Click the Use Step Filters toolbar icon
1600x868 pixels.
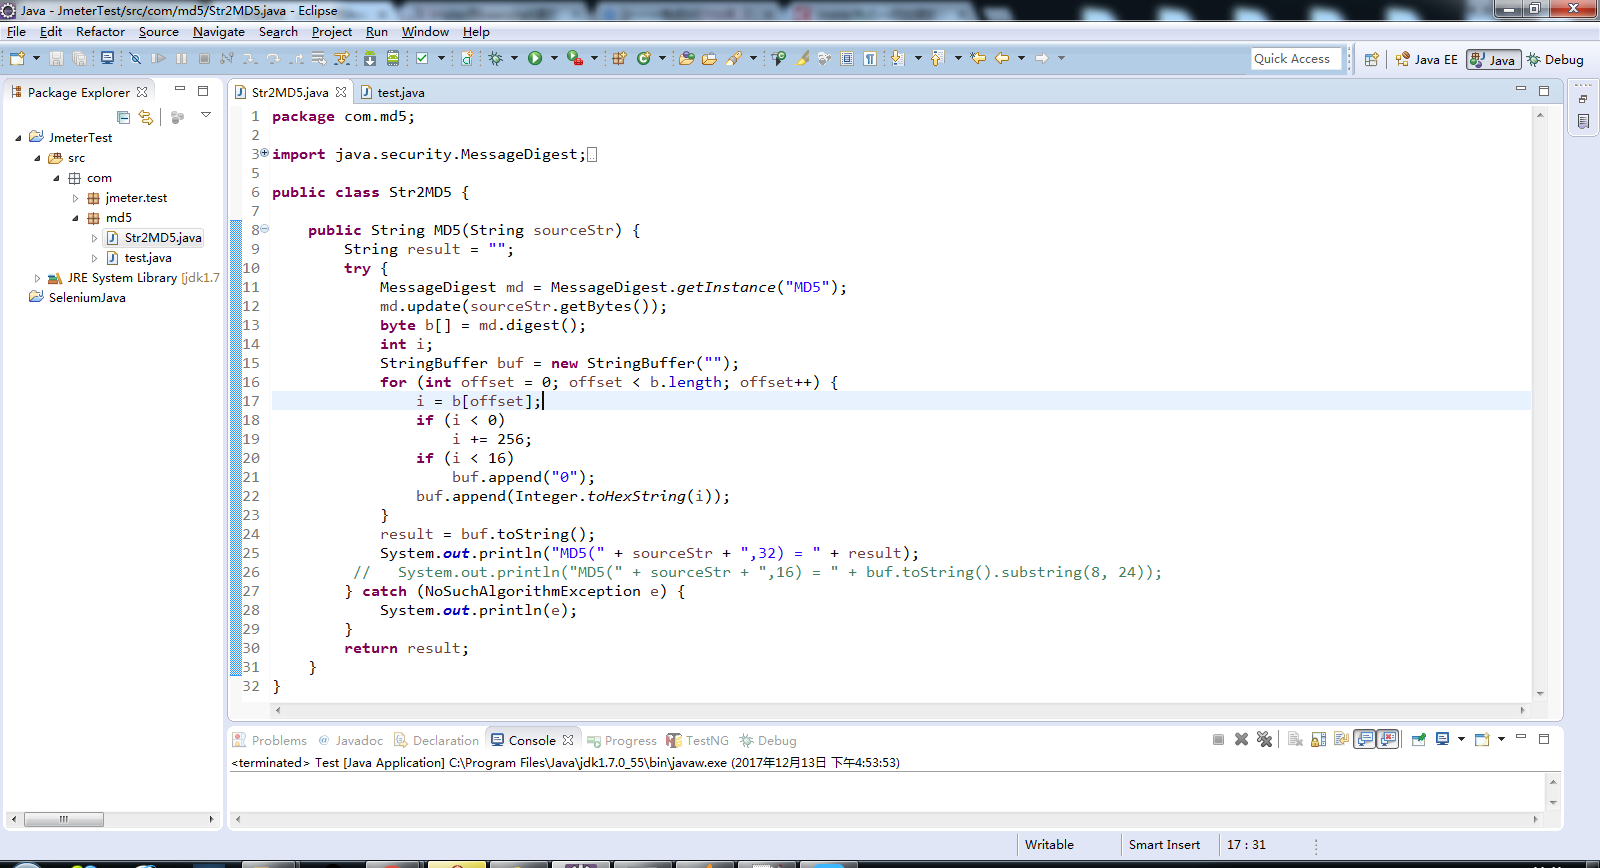tap(341, 58)
